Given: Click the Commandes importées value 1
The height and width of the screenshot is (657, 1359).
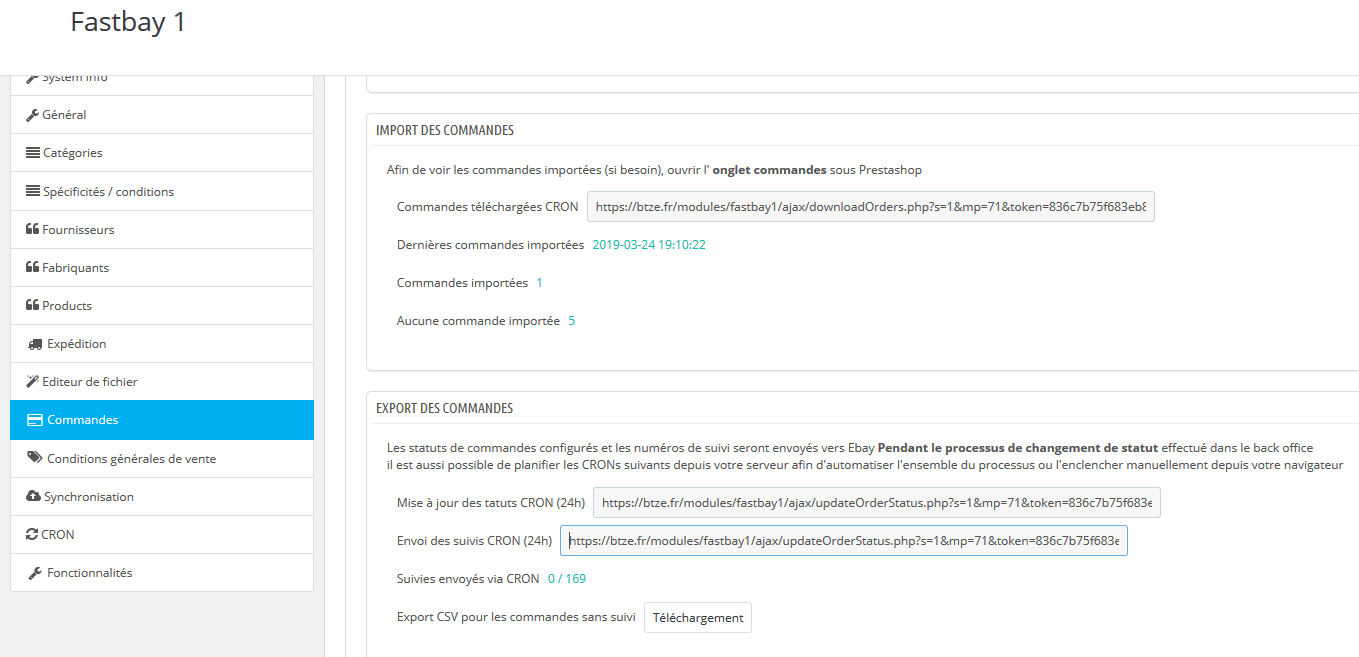Looking at the screenshot, I should pyautogui.click(x=540, y=283).
